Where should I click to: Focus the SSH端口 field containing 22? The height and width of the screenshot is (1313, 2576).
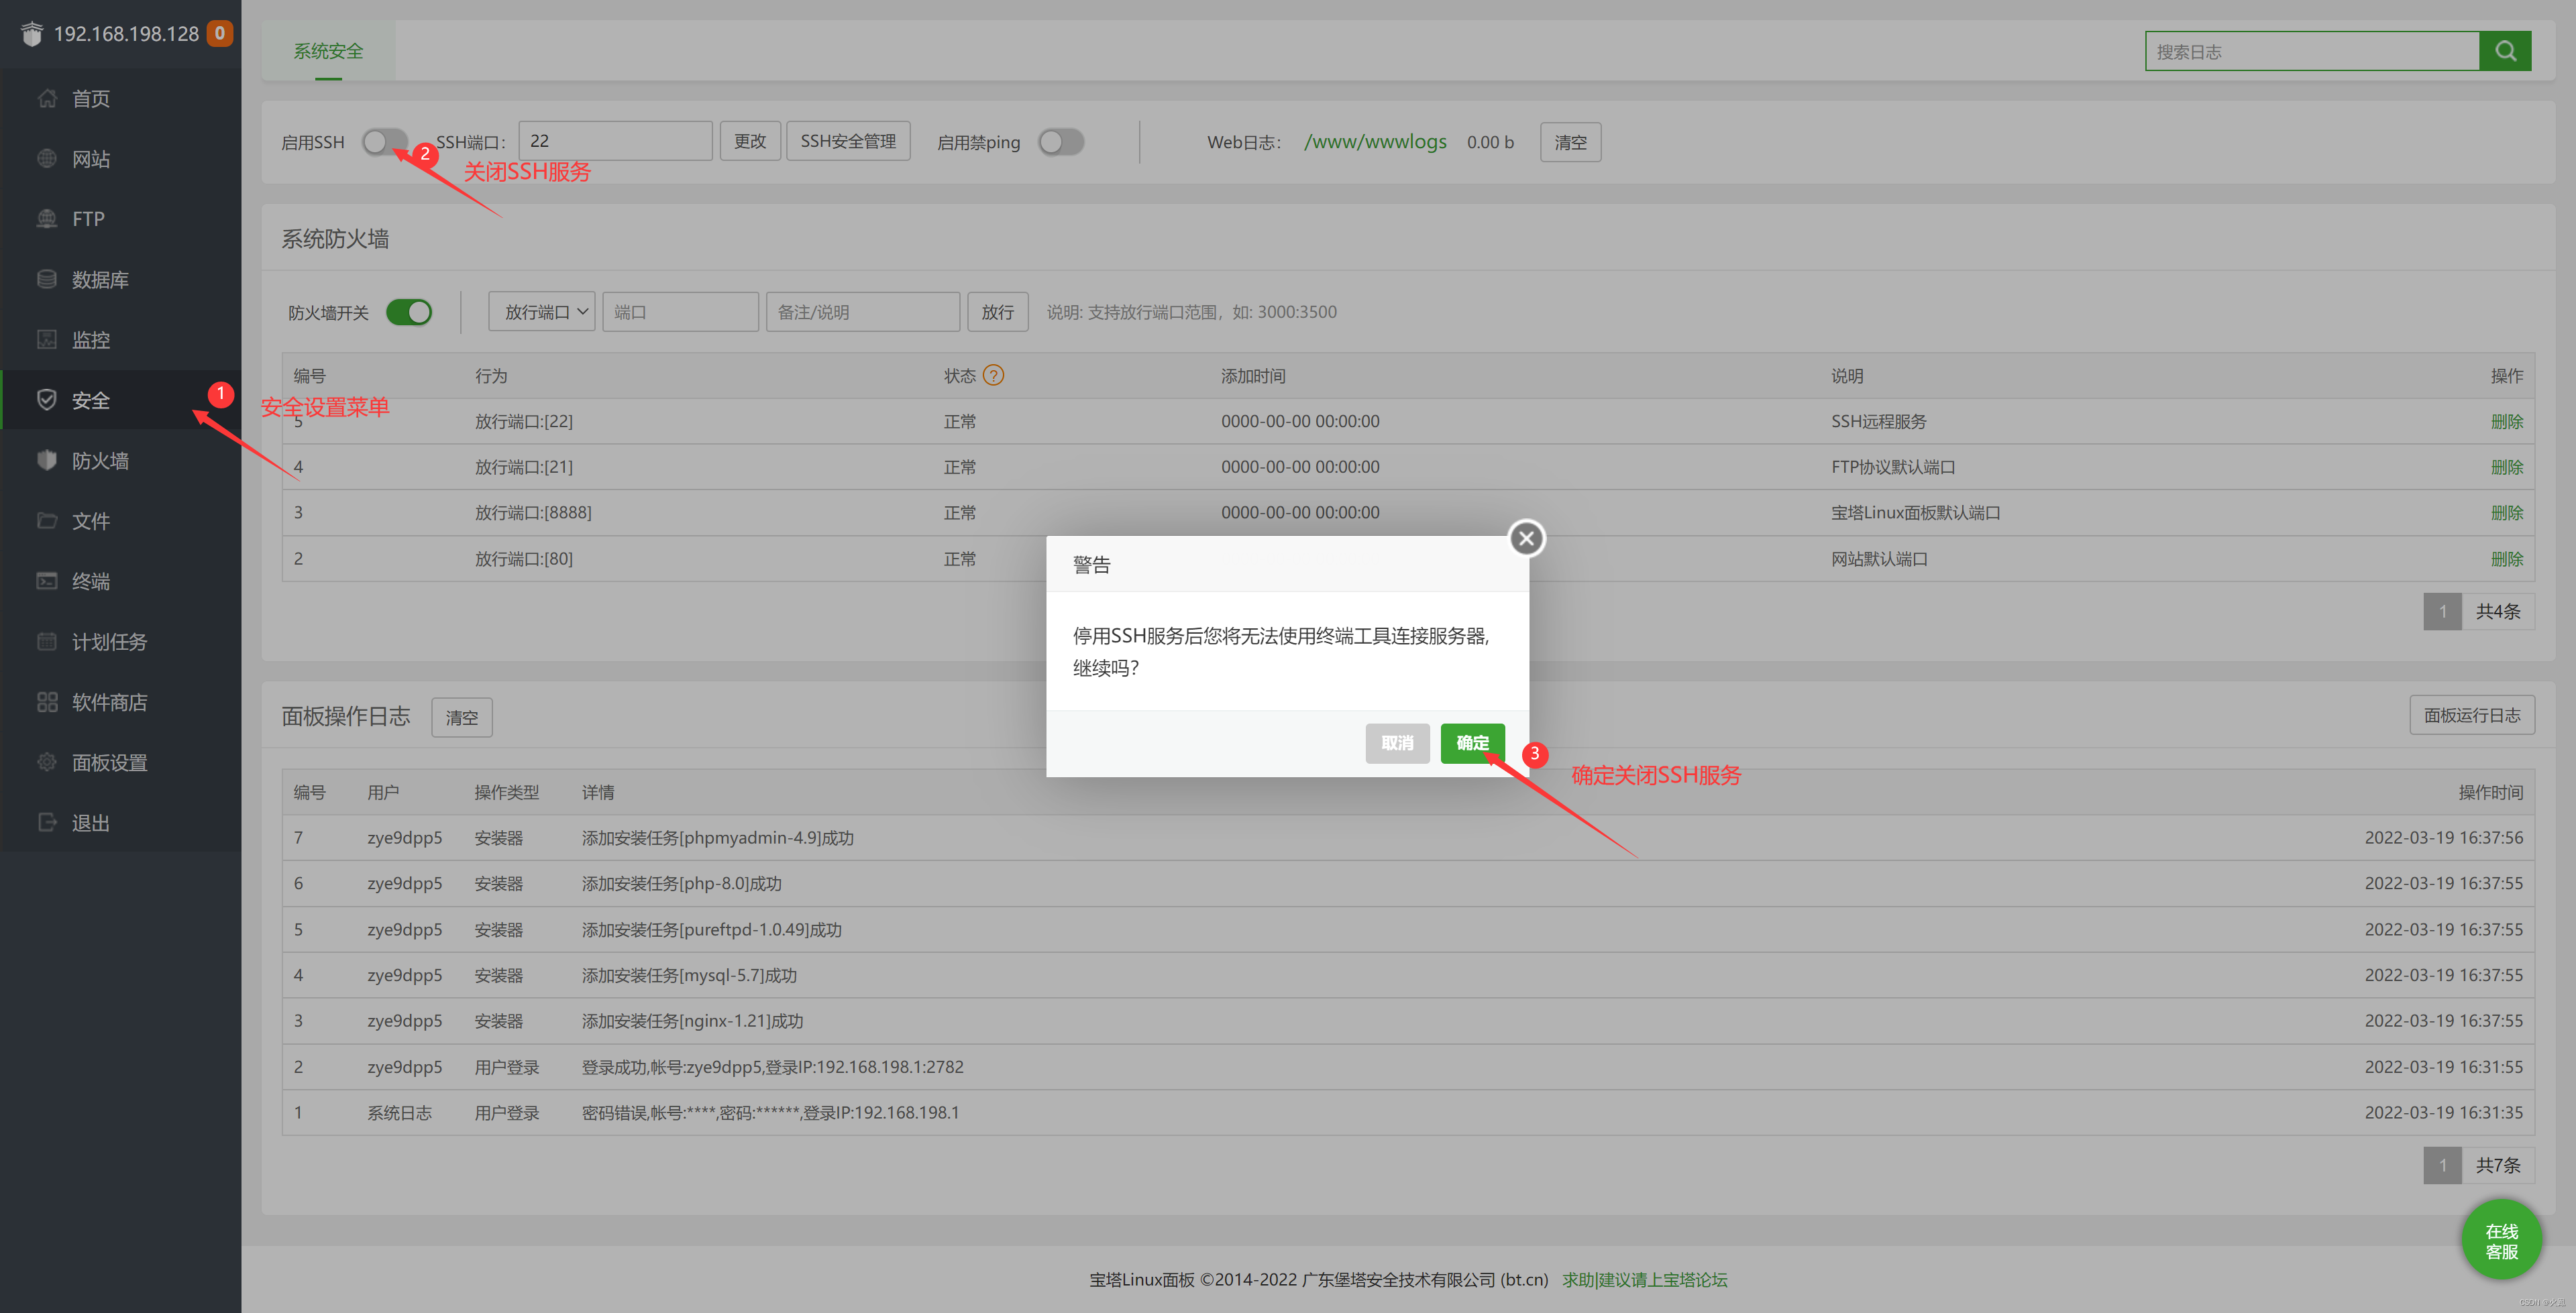coord(615,141)
